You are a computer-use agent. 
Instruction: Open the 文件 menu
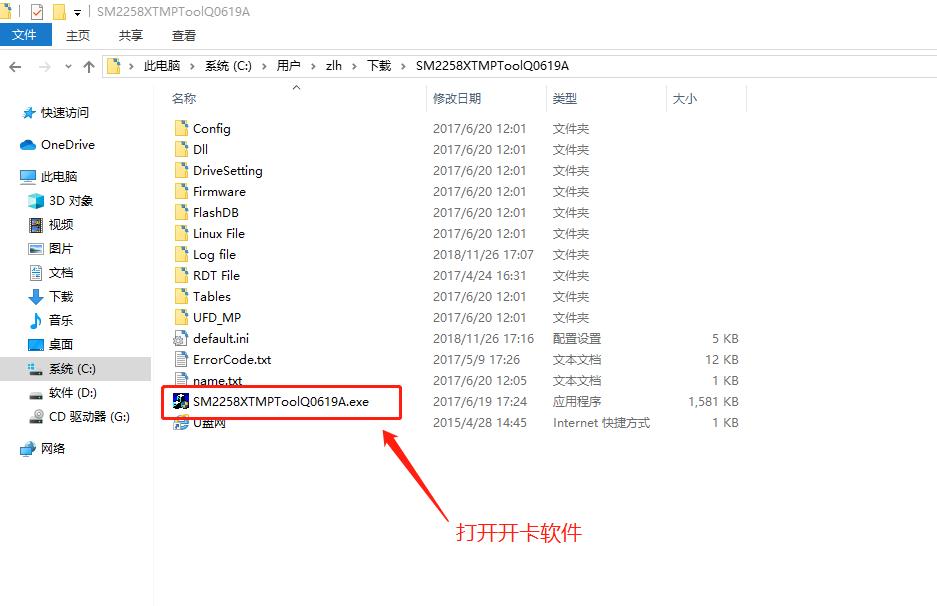pos(25,34)
